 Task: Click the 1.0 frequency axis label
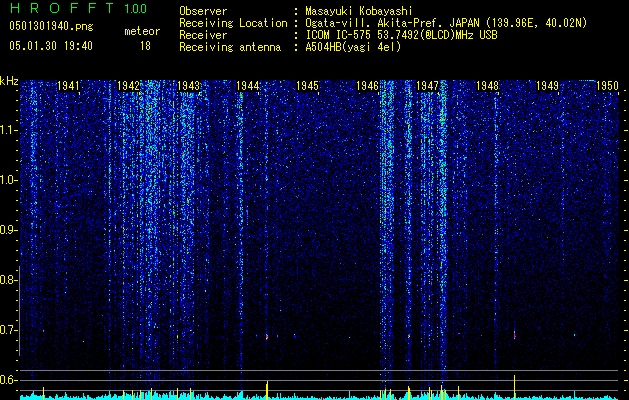9,180
